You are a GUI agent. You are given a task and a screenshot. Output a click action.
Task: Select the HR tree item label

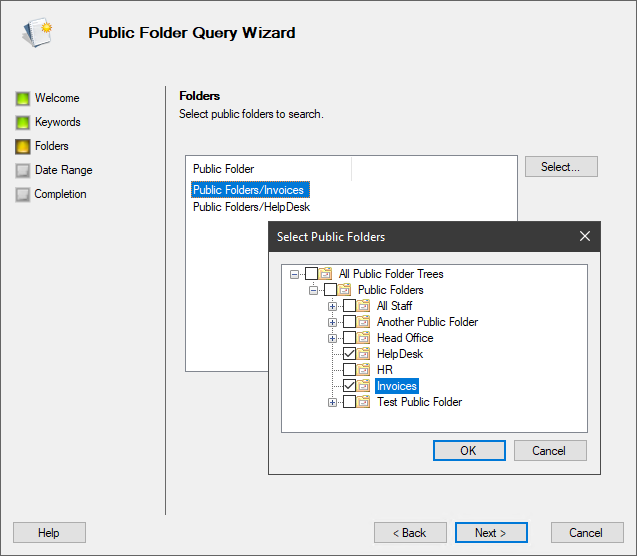point(384,370)
